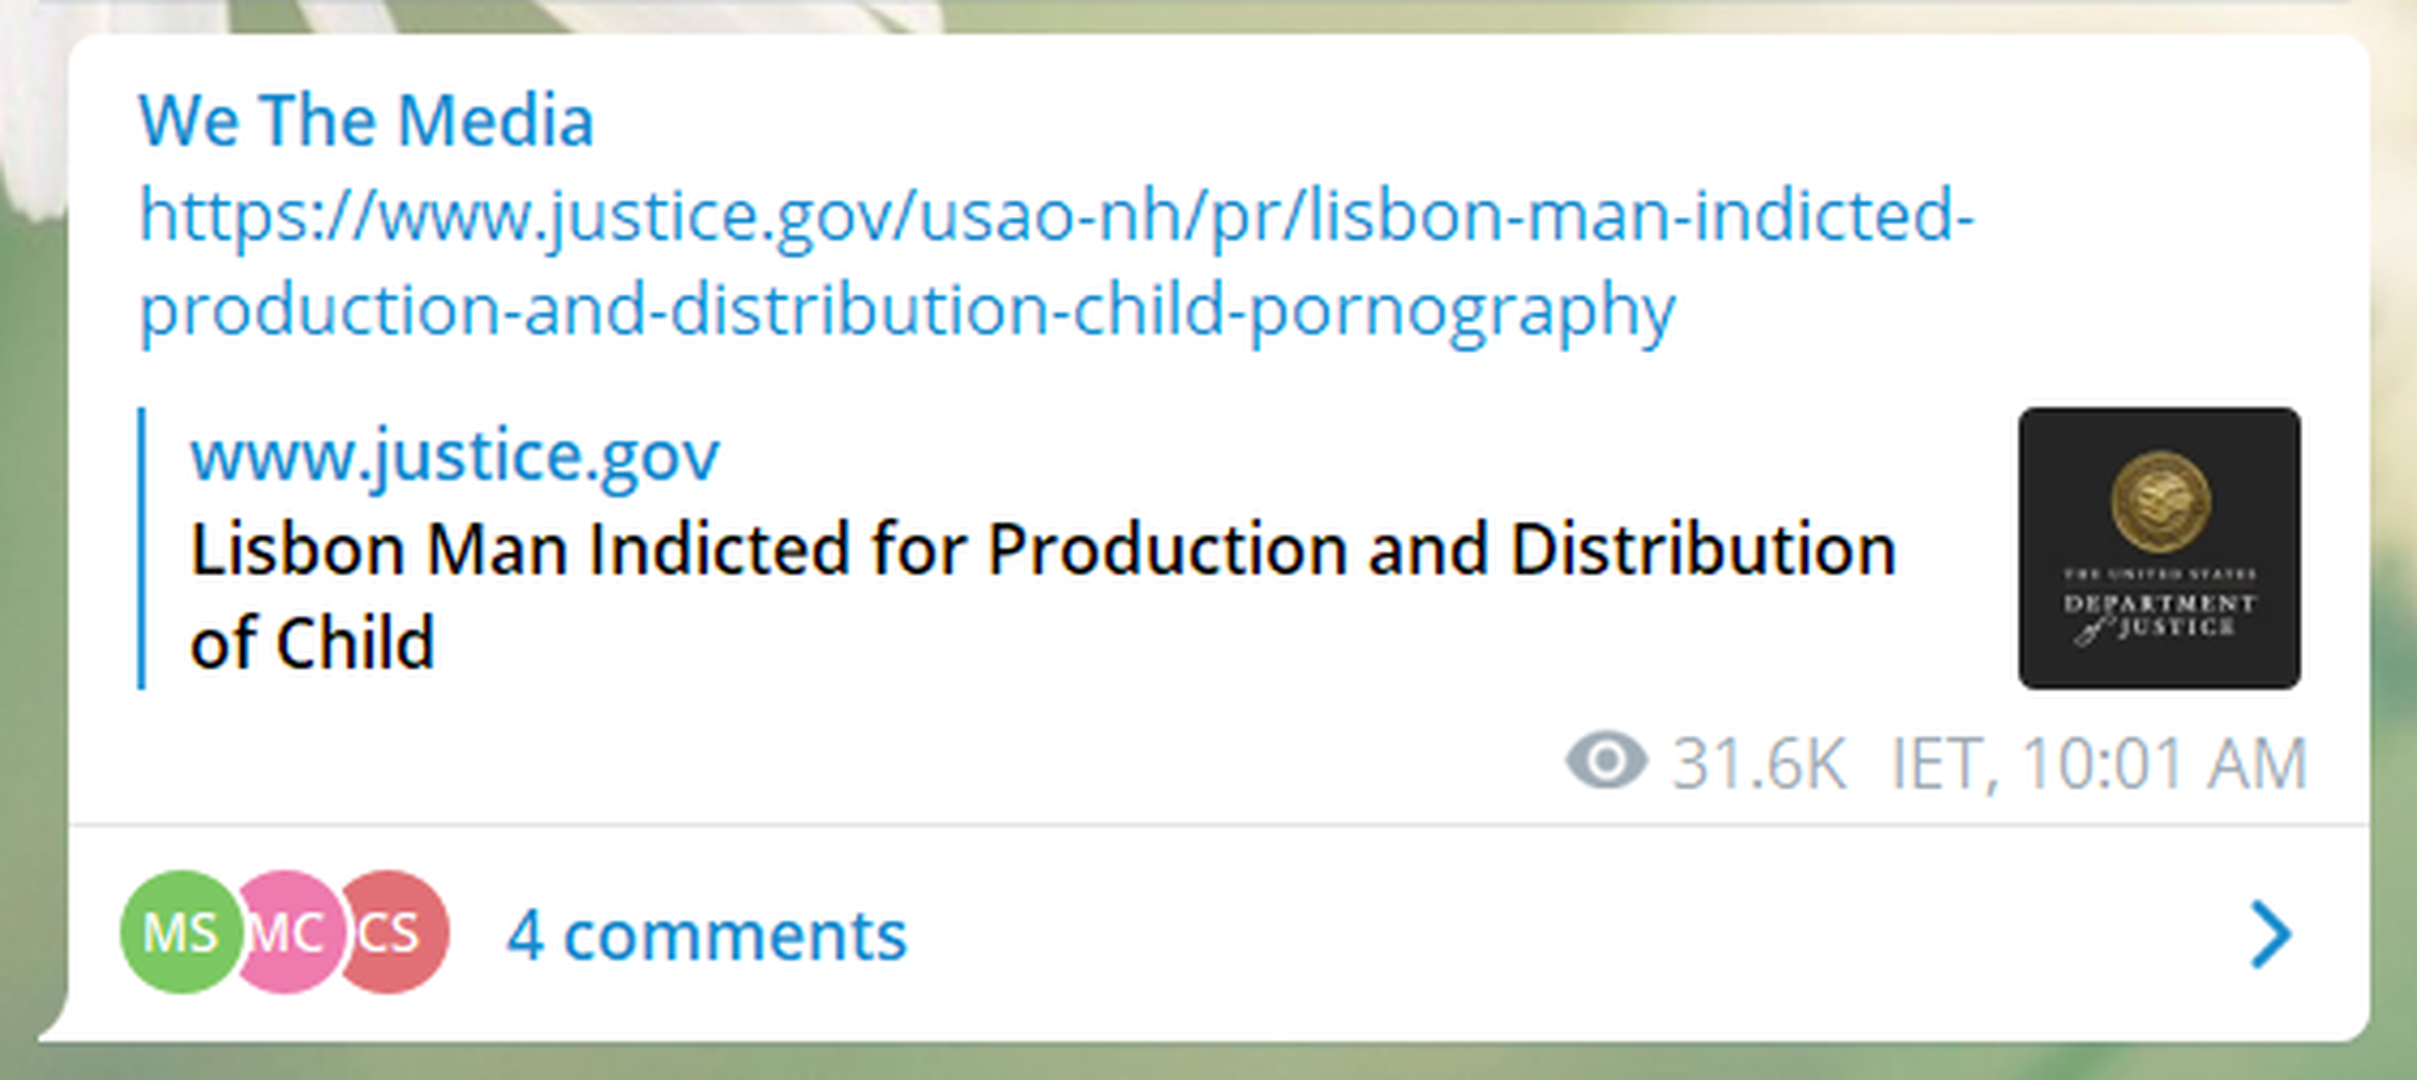
Task: Open the We The Media channel name
Action: pos(366,121)
